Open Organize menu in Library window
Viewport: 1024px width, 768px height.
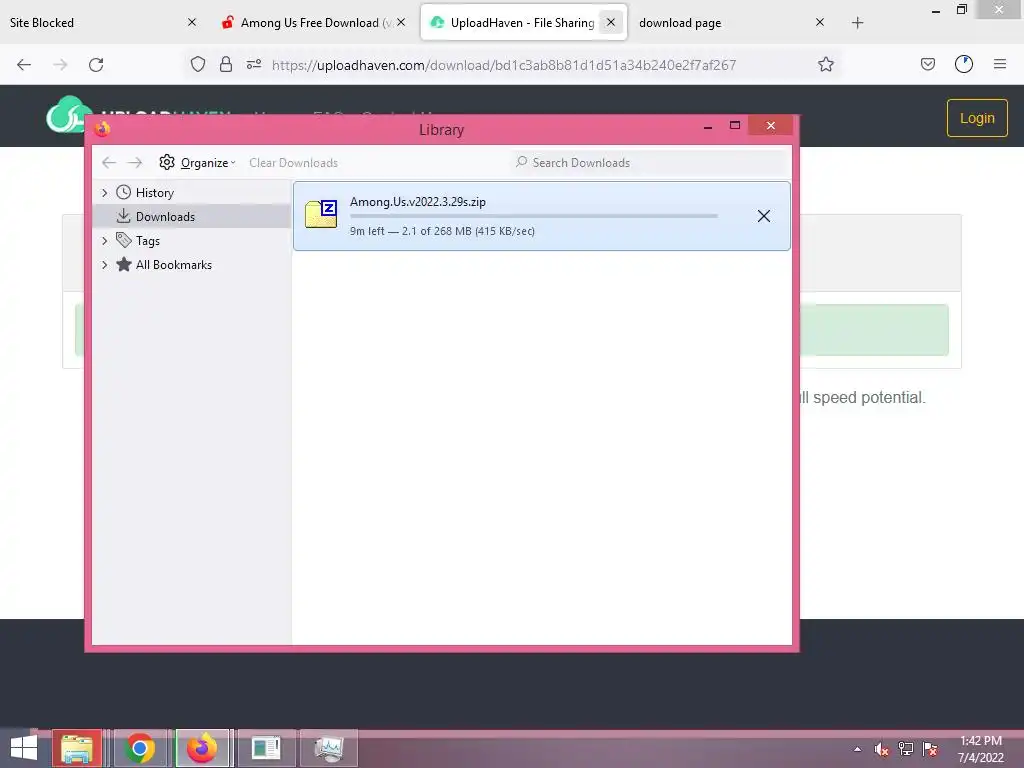coord(197,163)
